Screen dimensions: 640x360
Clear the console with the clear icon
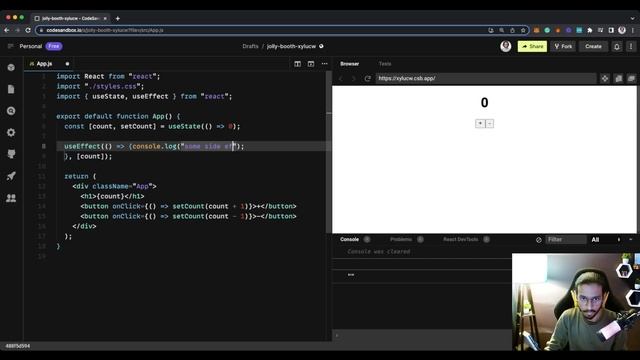[539, 240]
